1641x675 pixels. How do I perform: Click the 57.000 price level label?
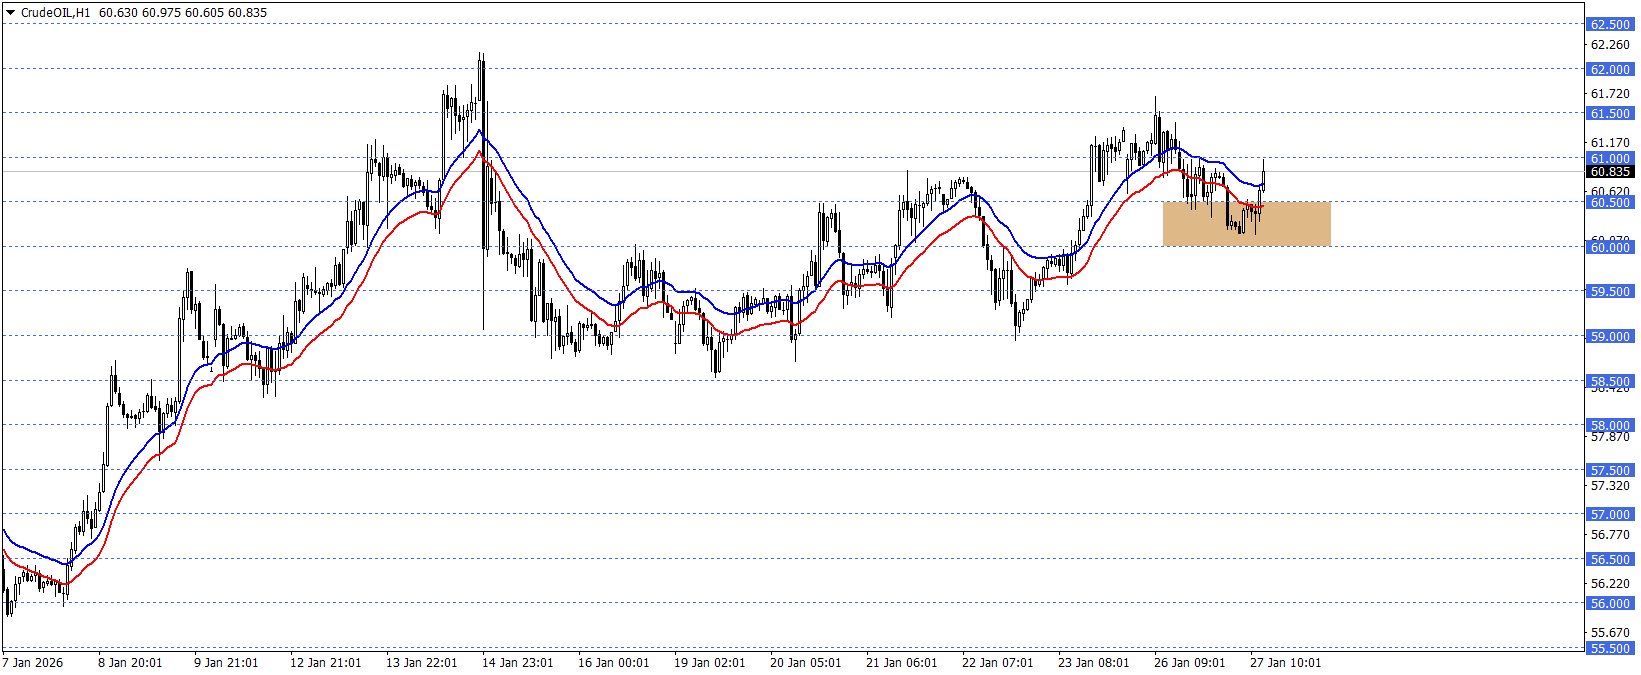(1610, 515)
